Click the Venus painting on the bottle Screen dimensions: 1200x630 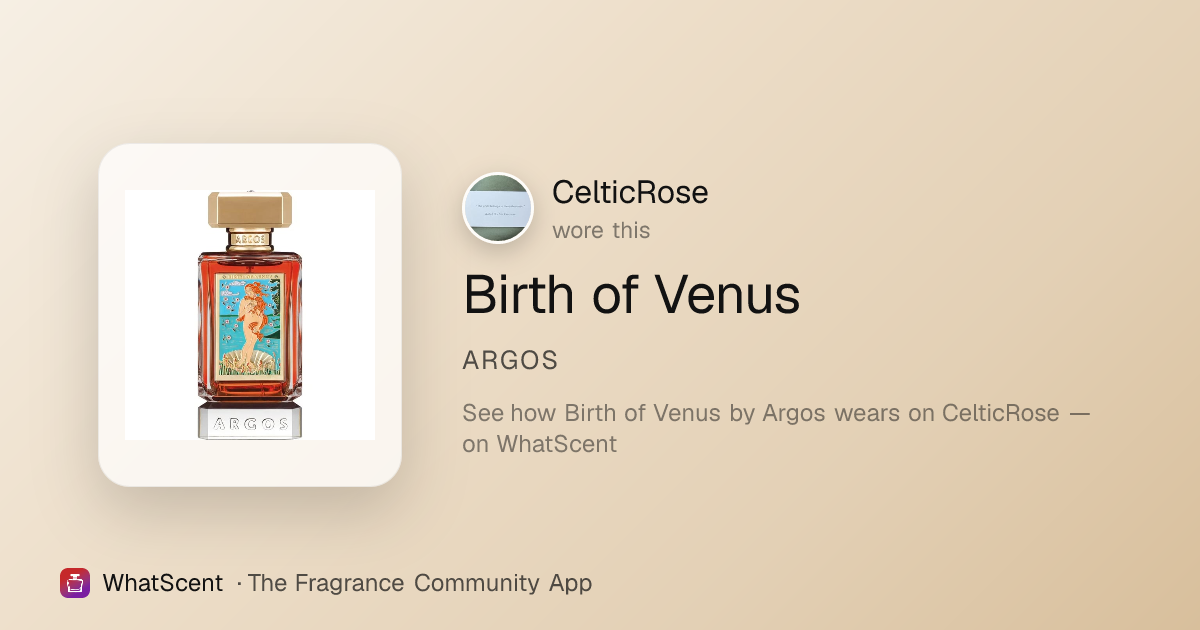point(250,323)
